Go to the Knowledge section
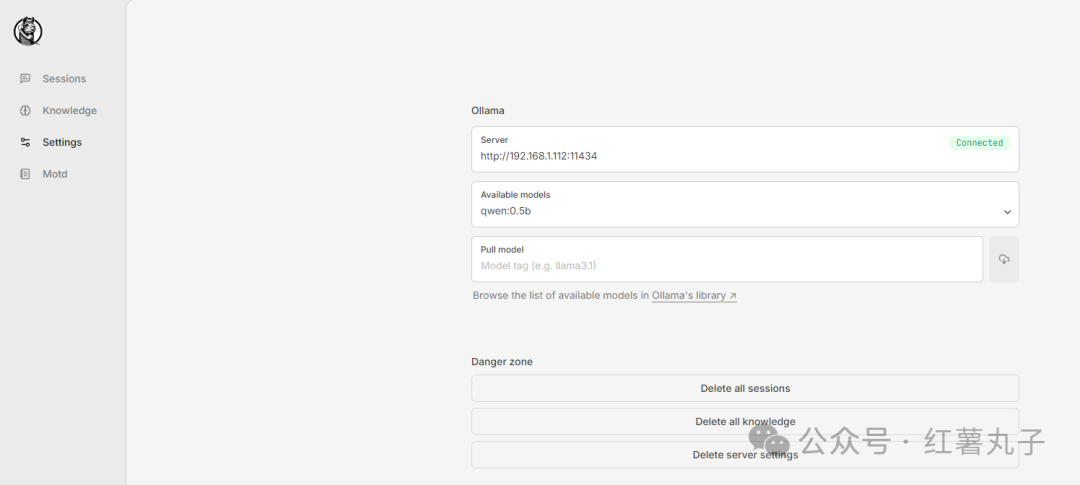1080x485 pixels. [x=59, y=110]
